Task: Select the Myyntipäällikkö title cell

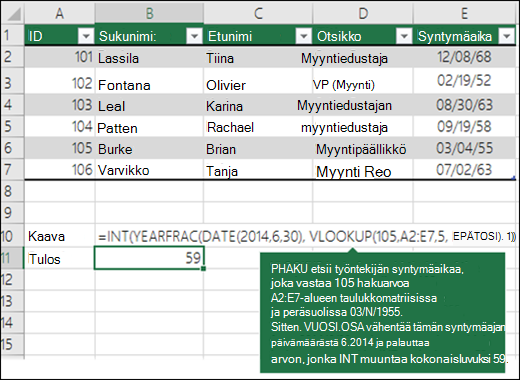Action: click(x=363, y=148)
